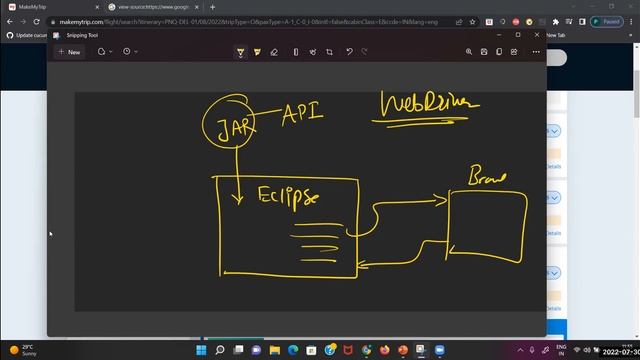Click the microphone tray icon
Viewport: 640px width, 360px height.
[532, 350]
